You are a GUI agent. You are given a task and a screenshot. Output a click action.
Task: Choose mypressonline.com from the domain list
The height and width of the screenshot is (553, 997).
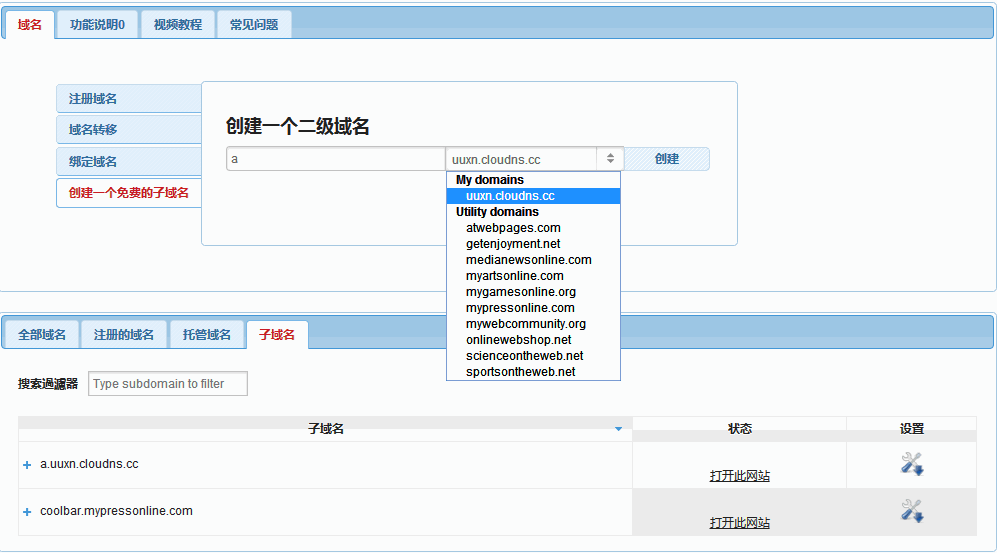click(x=520, y=308)
